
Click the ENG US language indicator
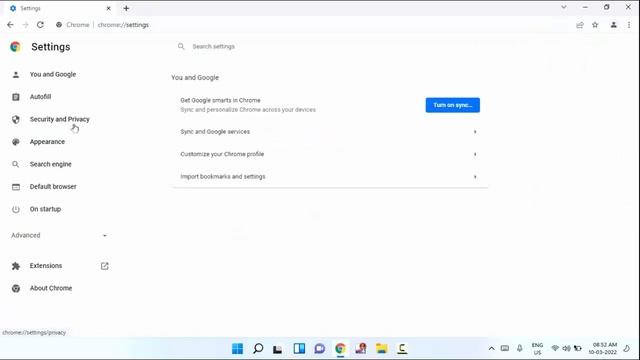(x=538, y=349)
